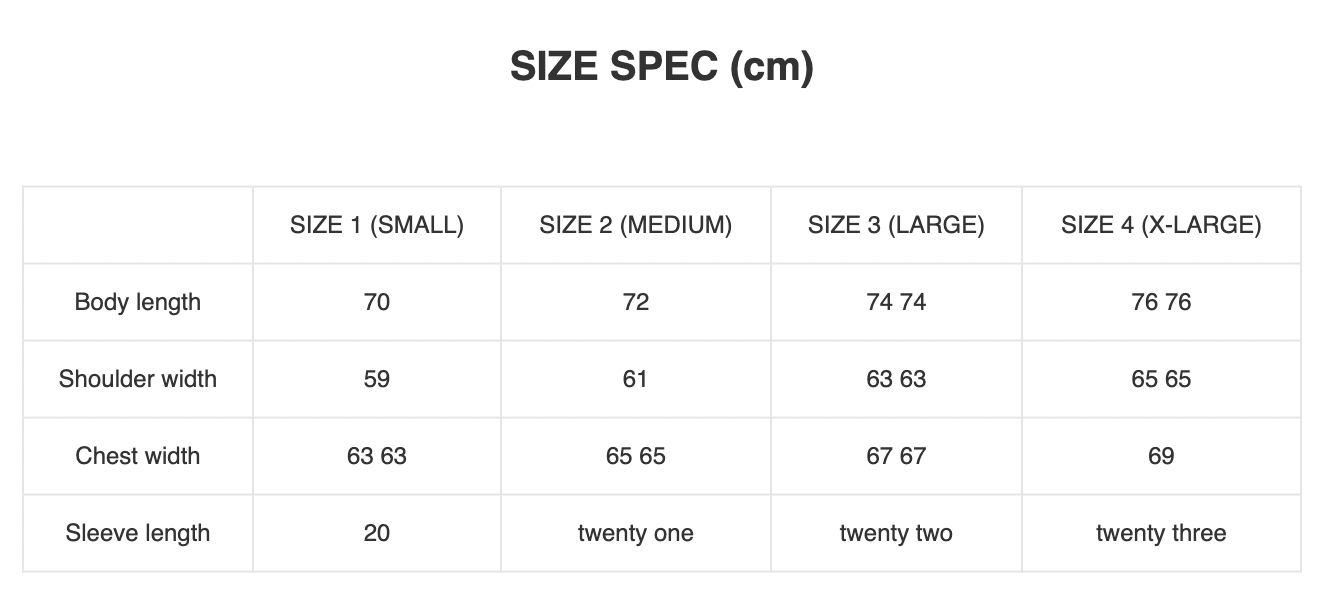Select the X-Large chest width value 69

1161,456
